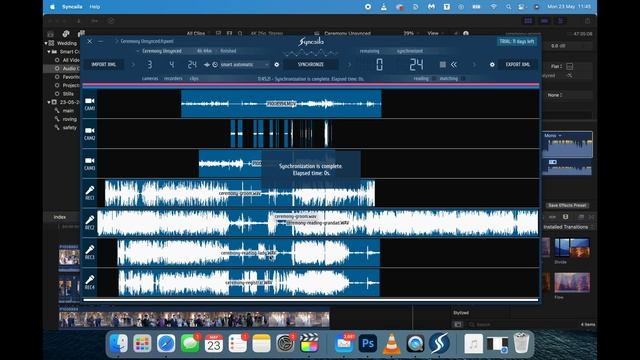Open export settings gear next to EXPORT XML

point(492,64)
